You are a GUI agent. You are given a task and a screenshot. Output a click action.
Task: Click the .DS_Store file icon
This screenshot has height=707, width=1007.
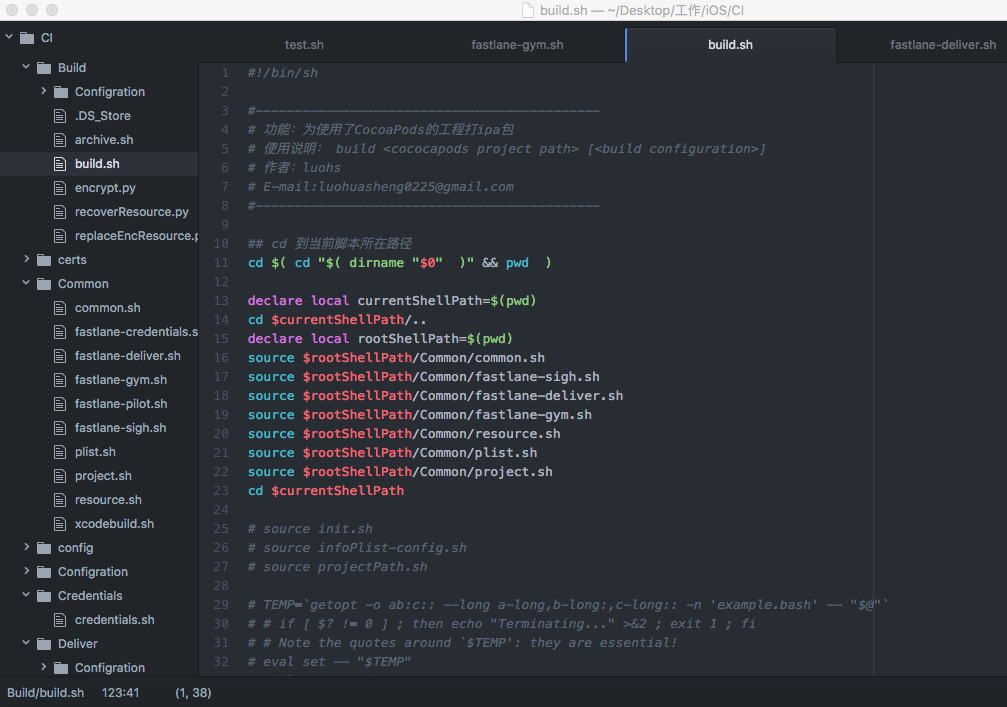60,116
